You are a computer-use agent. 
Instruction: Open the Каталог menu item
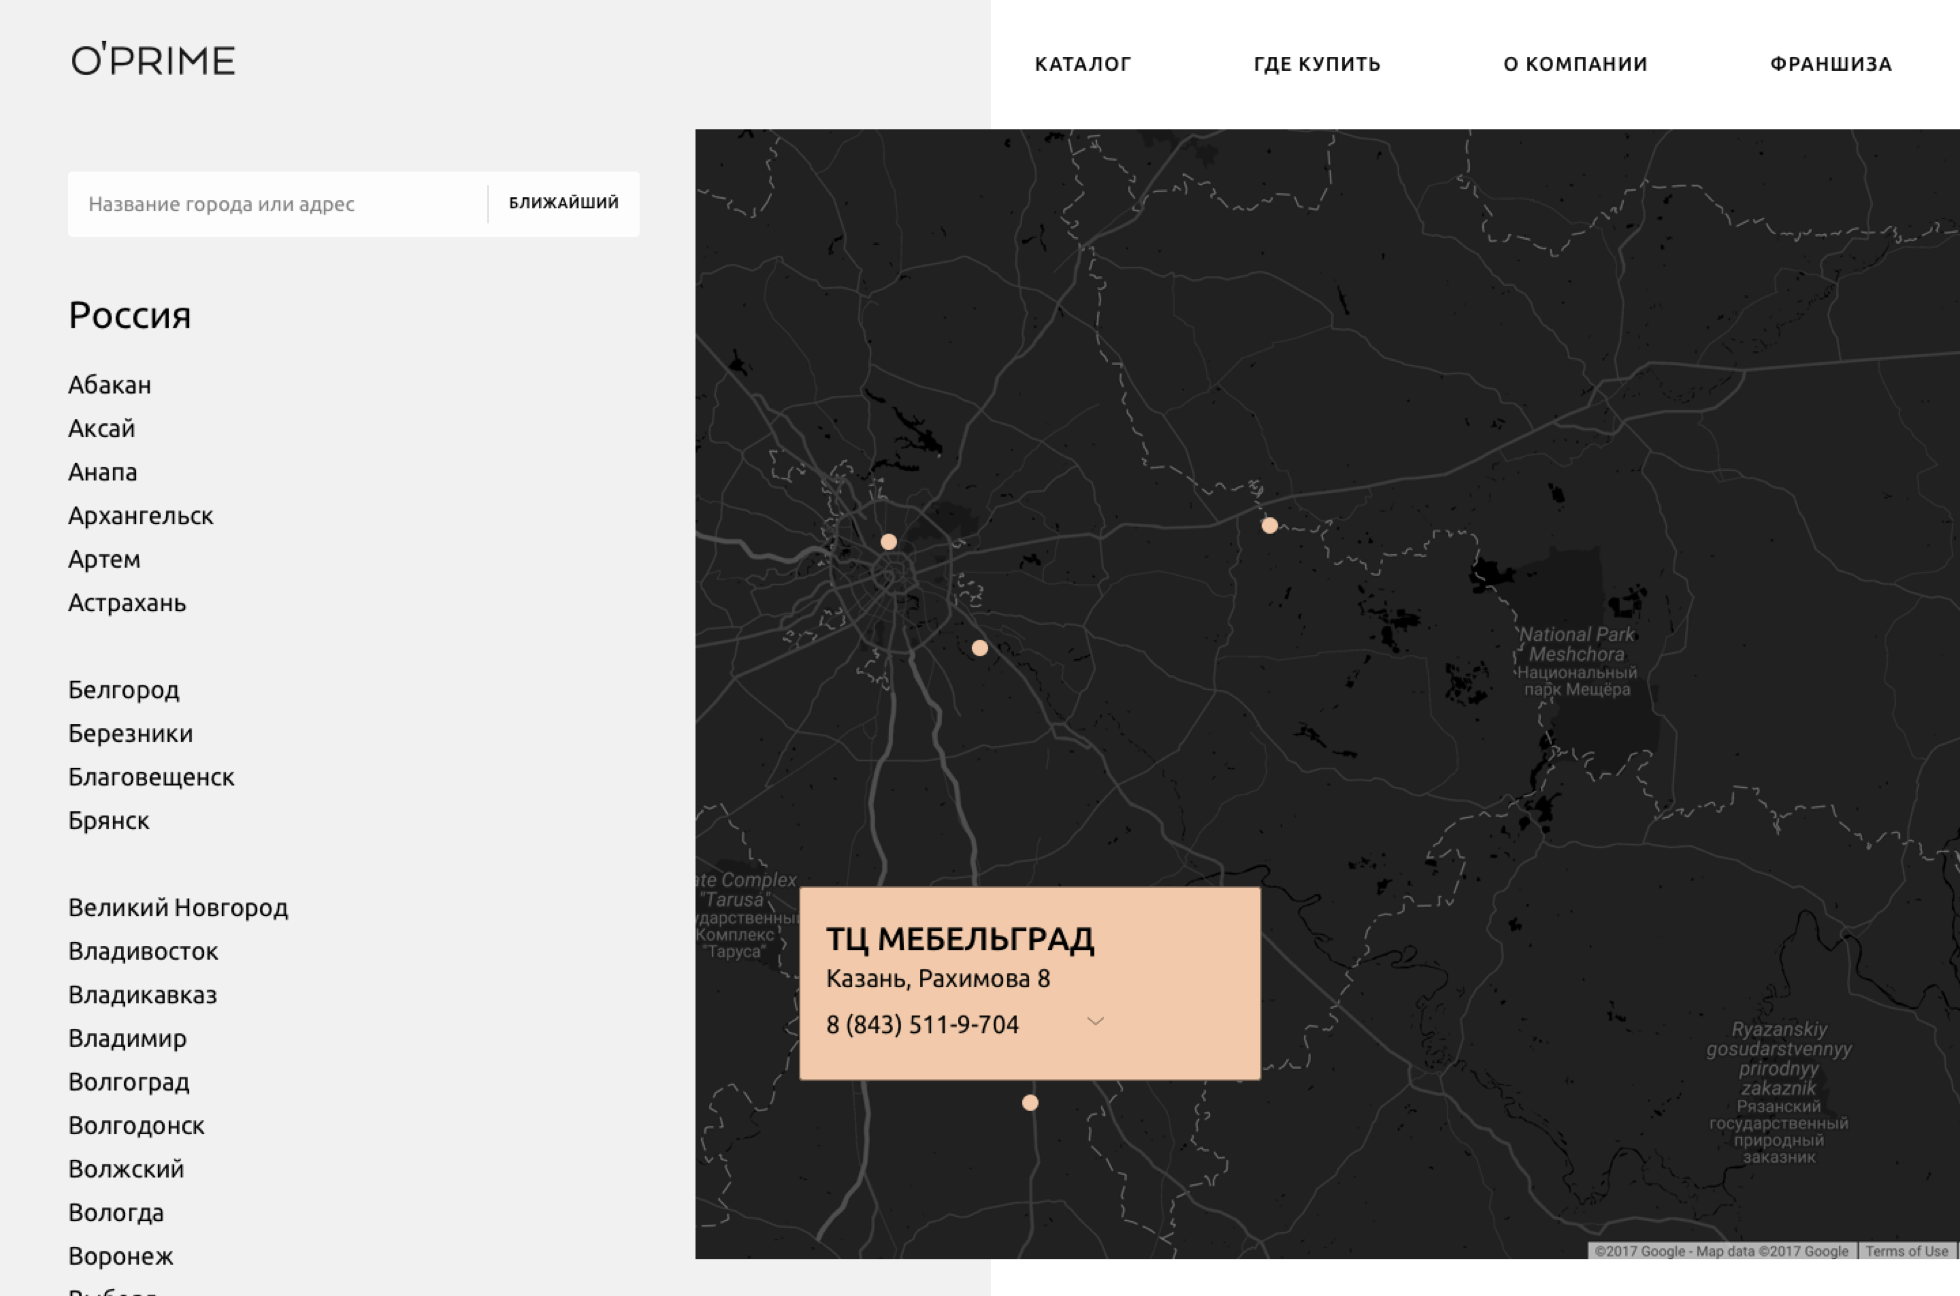[1082, 64]
